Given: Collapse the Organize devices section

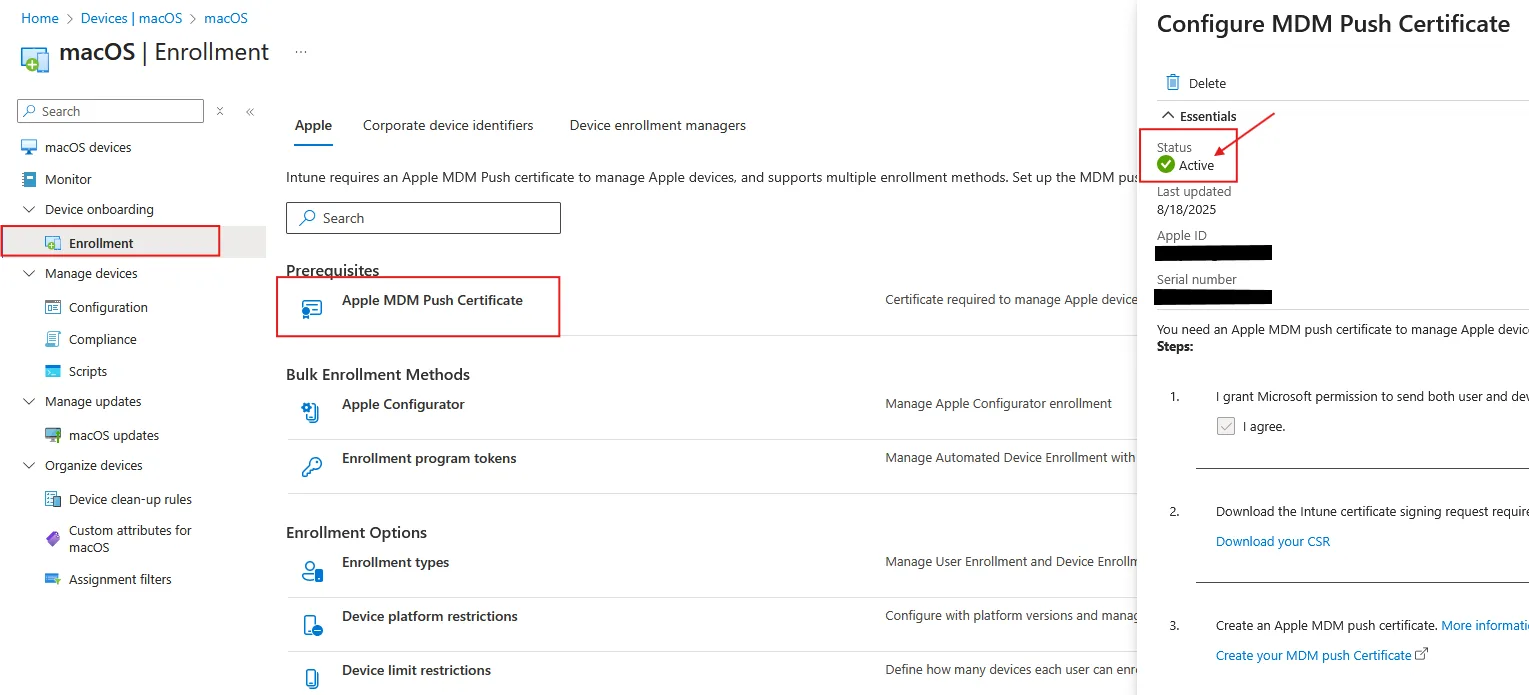Looking at the screenshot, I should click(x=29, y=466).
